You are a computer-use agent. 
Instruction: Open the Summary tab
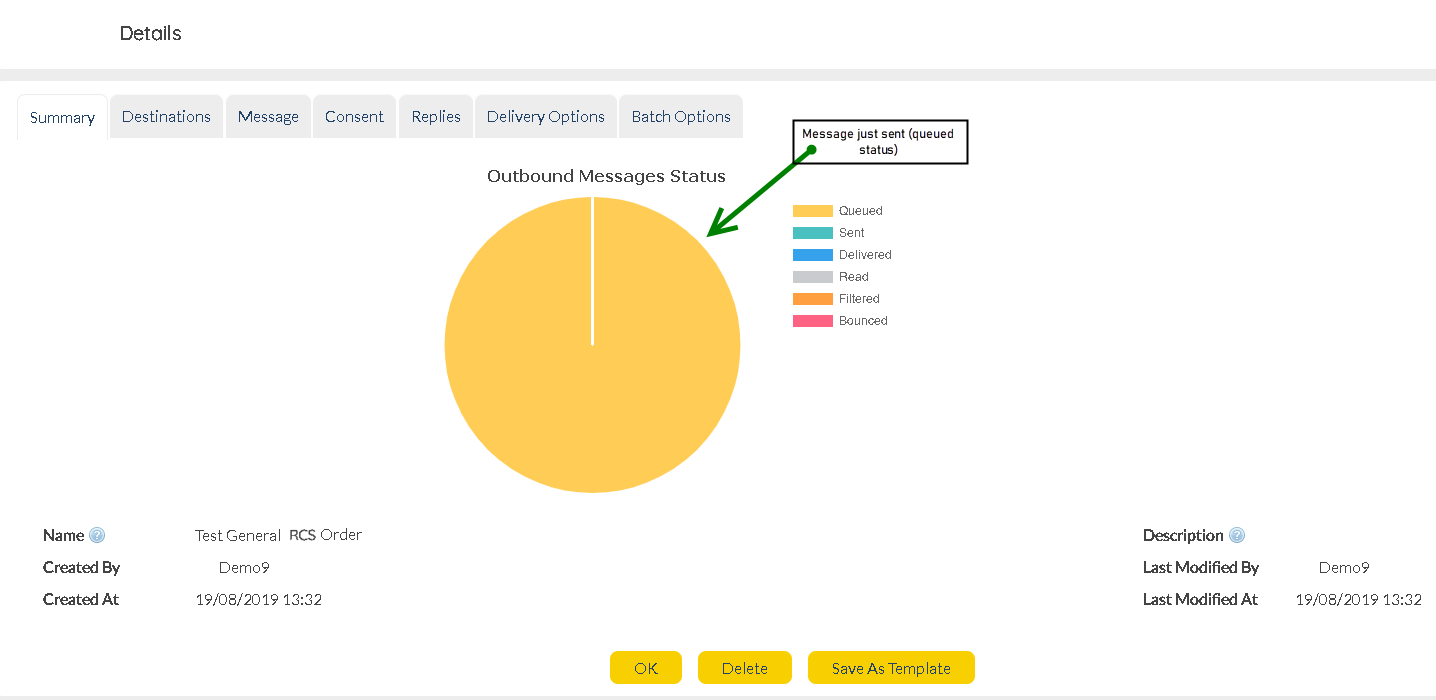point(62,117)
